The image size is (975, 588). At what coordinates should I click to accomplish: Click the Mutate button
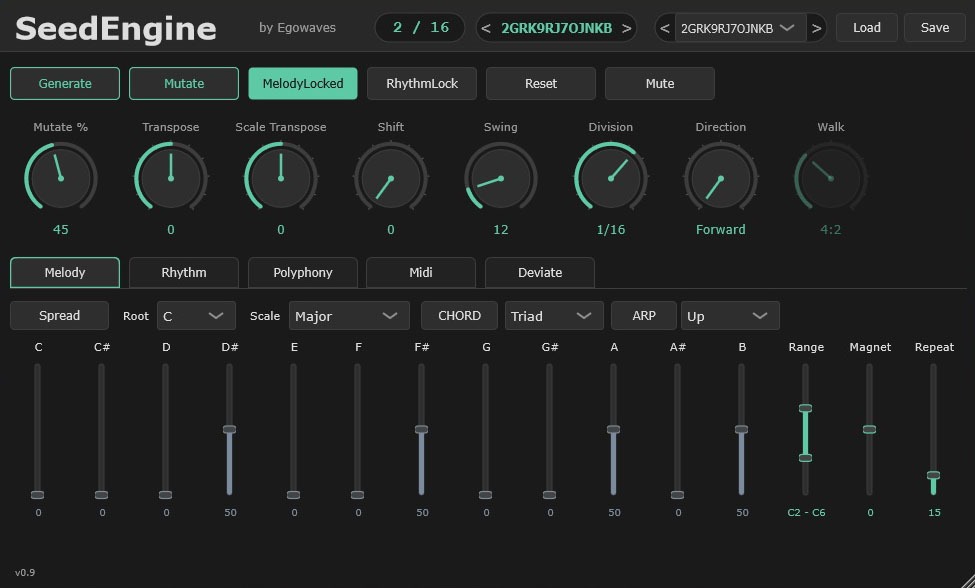click(183, 83)
